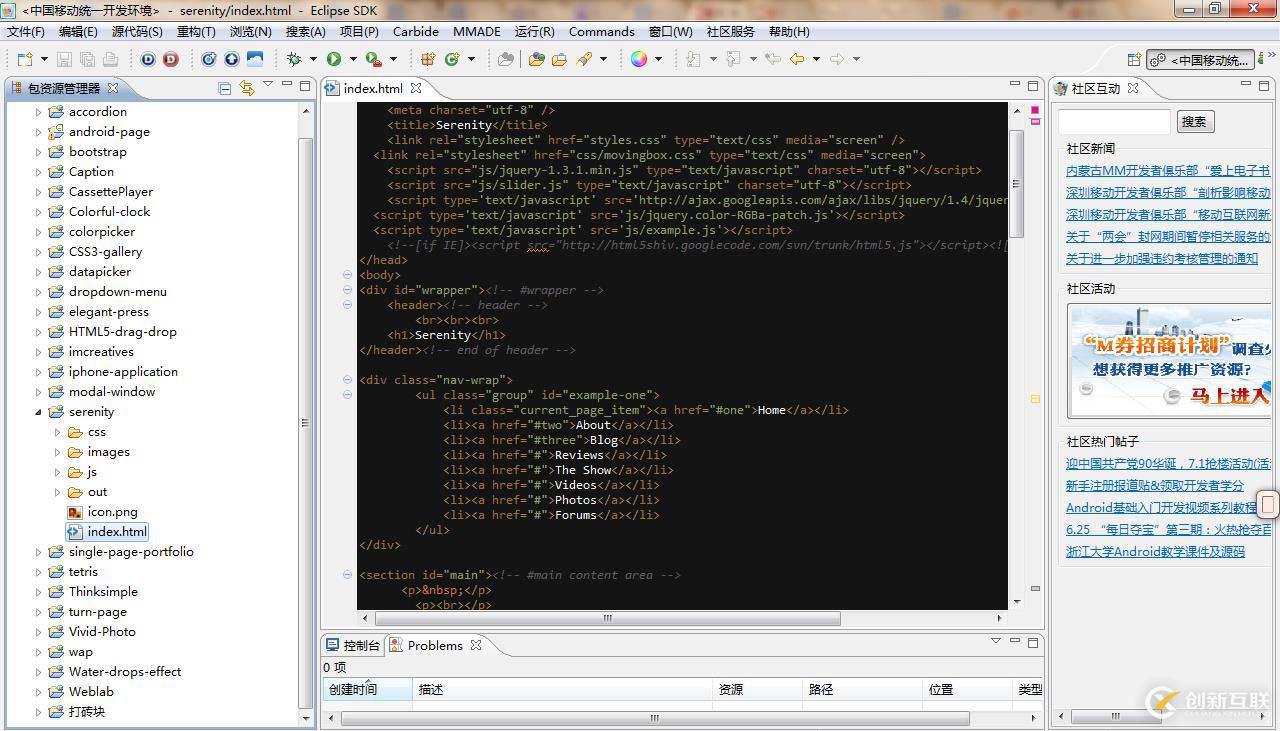Click the blue up-arrow circle icon
The width and height of the screenshot is (1280, 731).
point(231,59)
